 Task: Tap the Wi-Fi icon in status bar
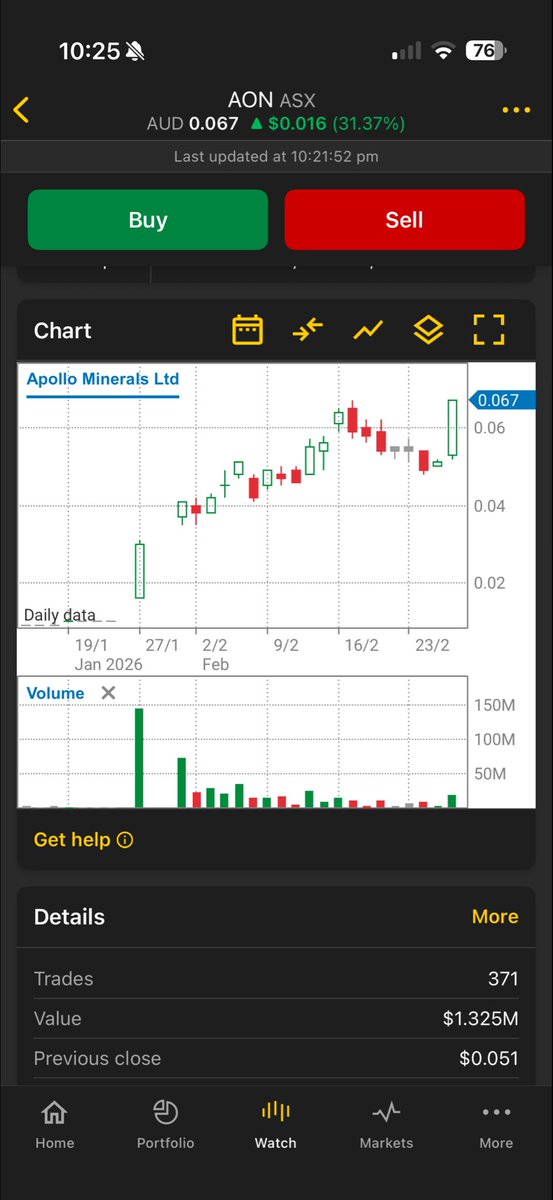pos(443,50)
